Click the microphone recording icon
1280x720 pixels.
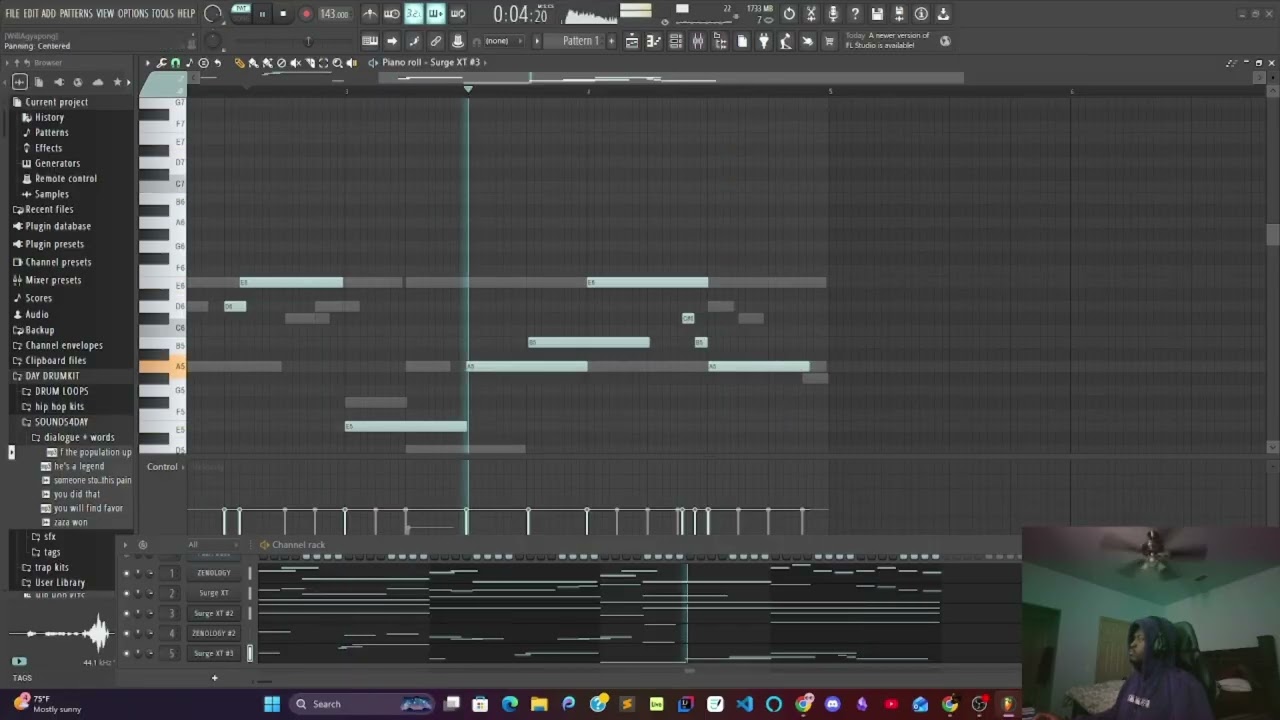pyautogui.click(x=833, y=14)
